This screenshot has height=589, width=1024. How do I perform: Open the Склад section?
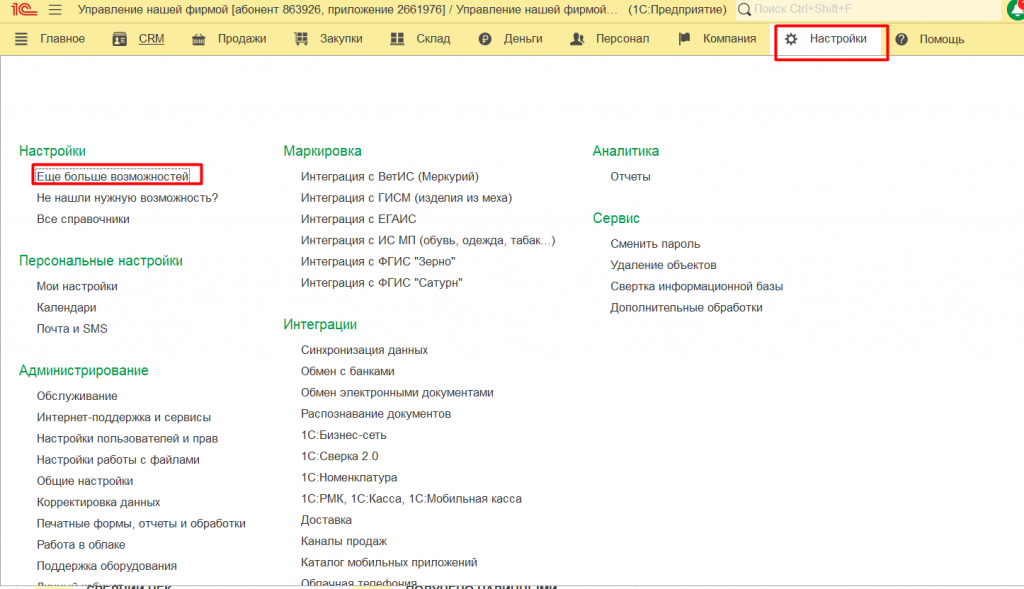tap(434, 39)
